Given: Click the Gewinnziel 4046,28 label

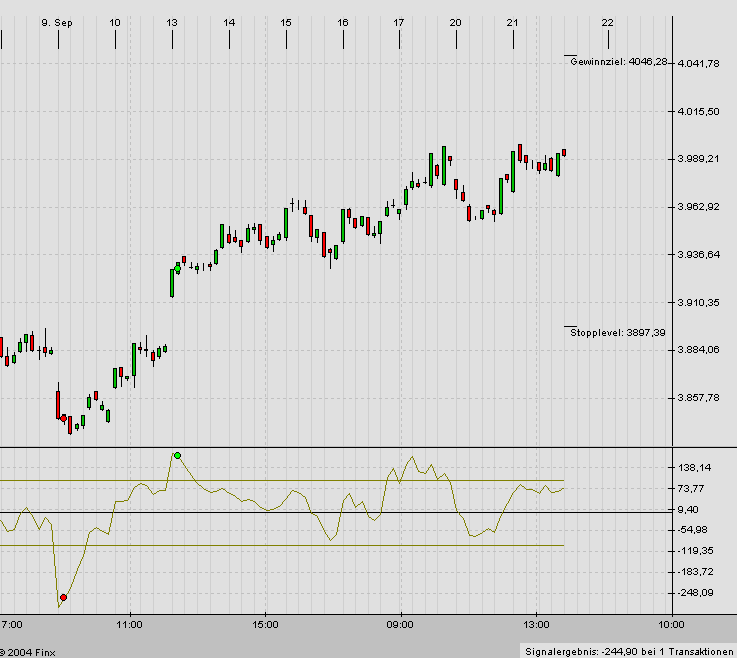Looking at the screenshot, I should tap(617, 62).
